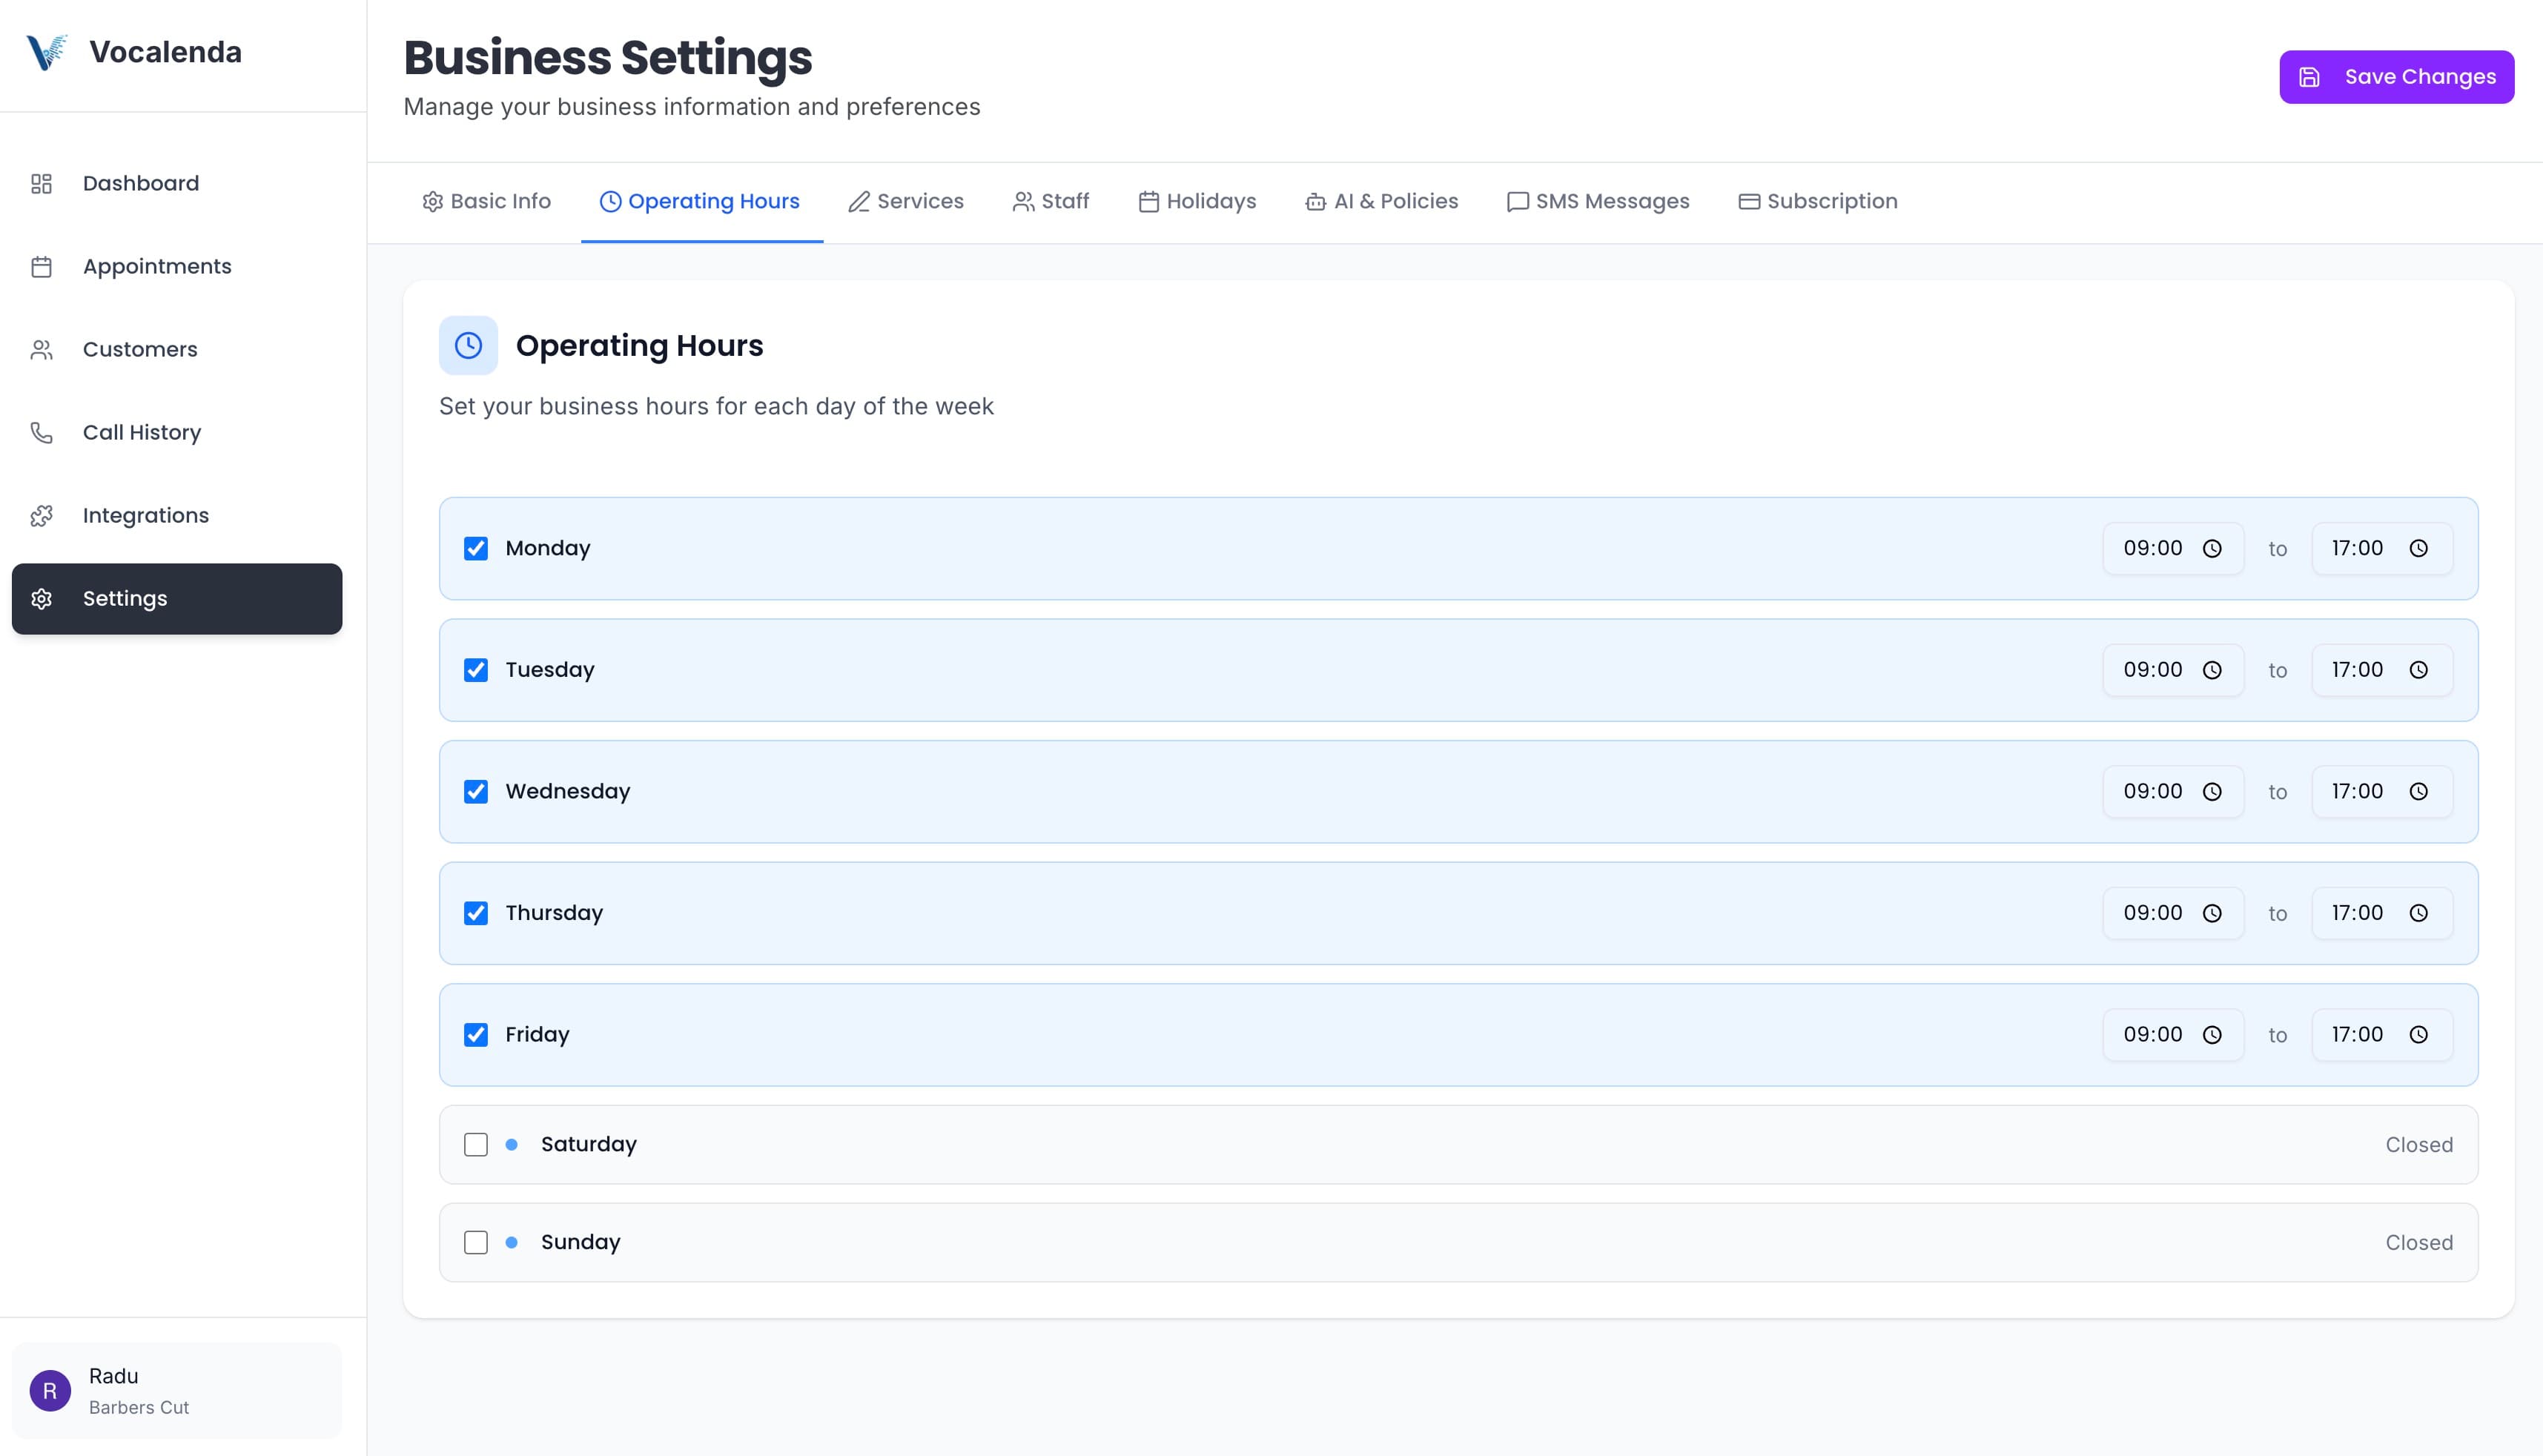The image size is (2543, 1456).
Task: Click the Operating Hours clock icon
Action: click(x=468, y=345)
